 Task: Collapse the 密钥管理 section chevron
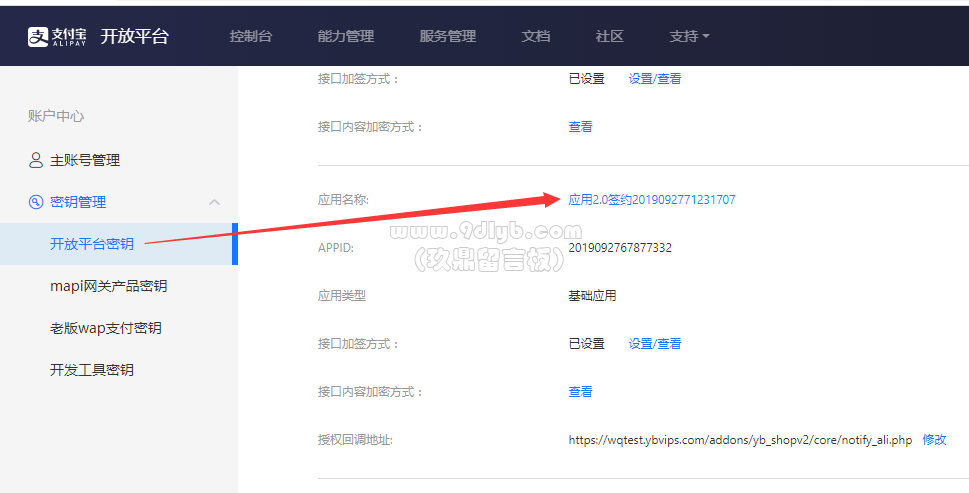(214, 202)
